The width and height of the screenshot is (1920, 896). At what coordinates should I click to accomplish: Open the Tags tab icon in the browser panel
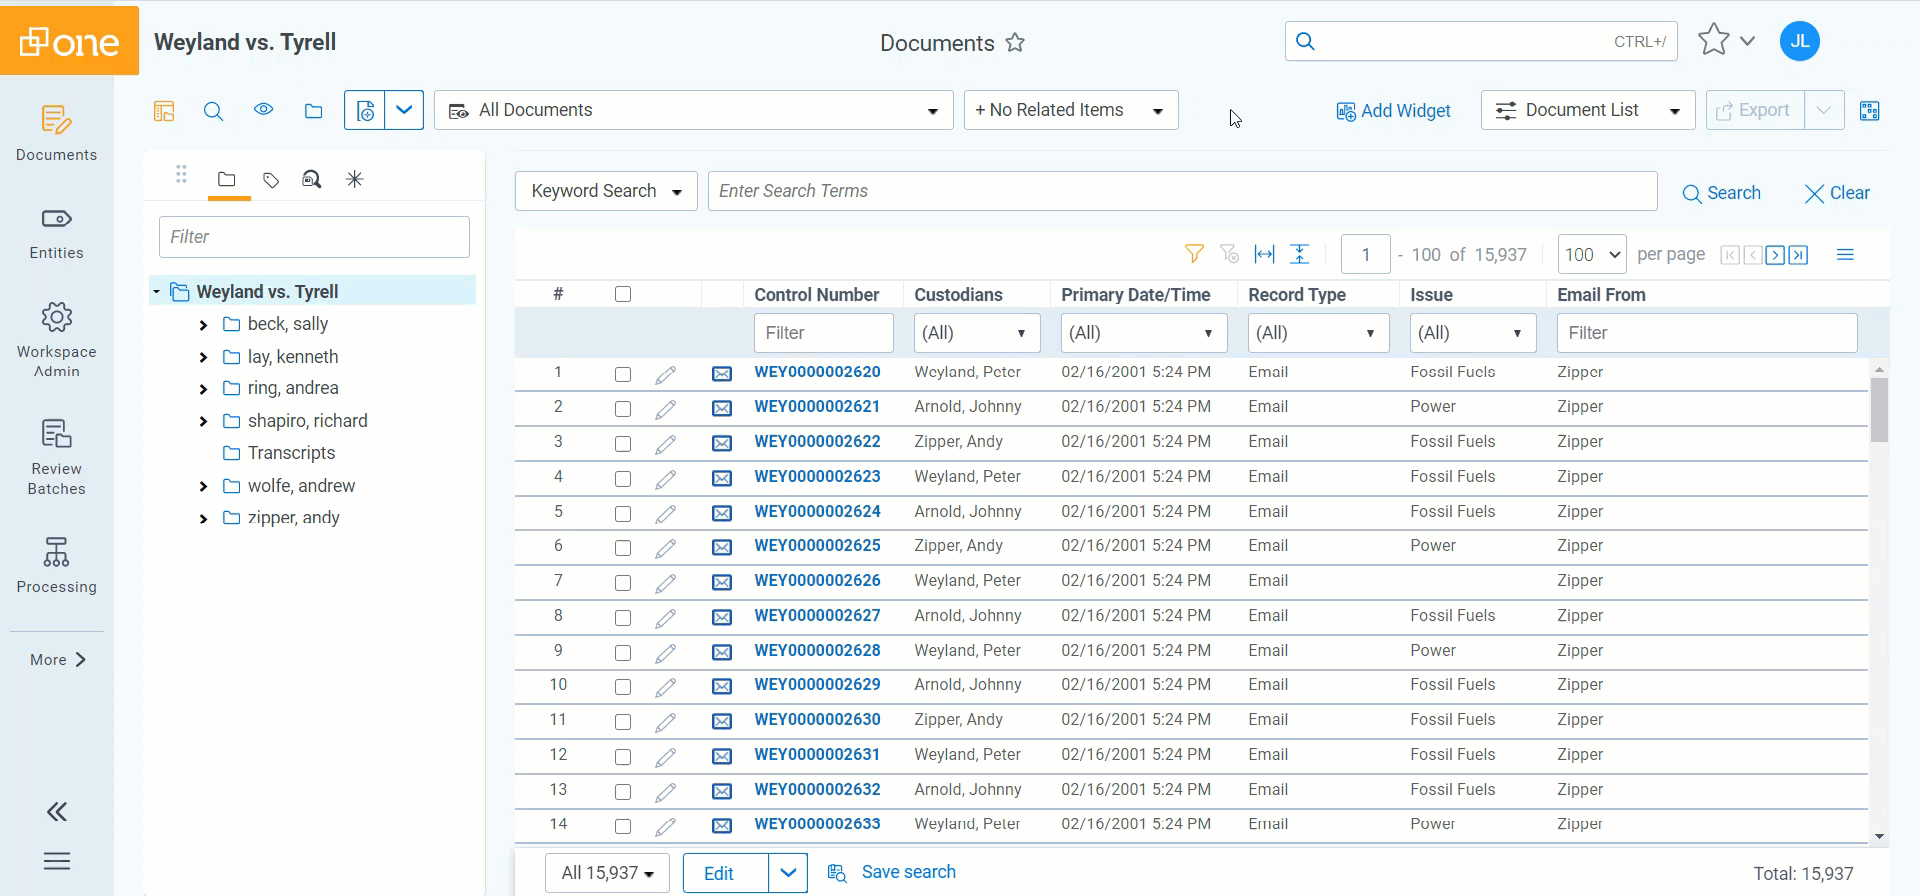coord(270,180)
